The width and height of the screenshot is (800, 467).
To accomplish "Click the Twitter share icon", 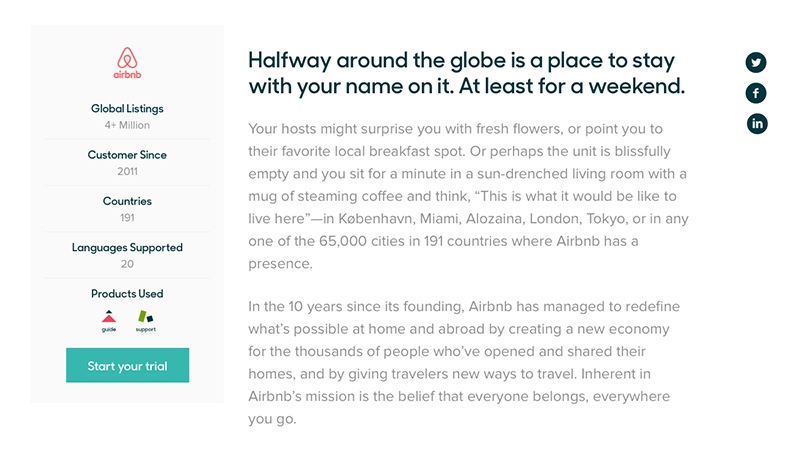I will pyautogui.click(x=756, y=63).
